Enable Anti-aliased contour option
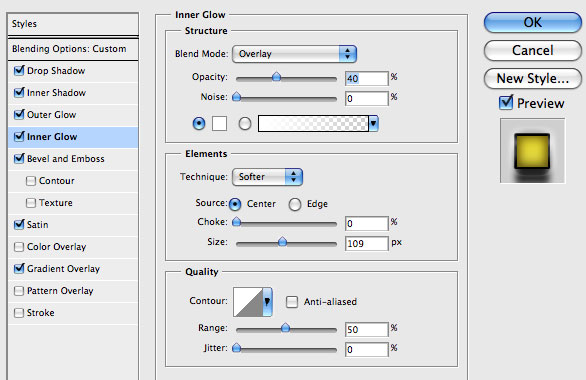The height and width of the screenshot is (380, 586). 292,302
